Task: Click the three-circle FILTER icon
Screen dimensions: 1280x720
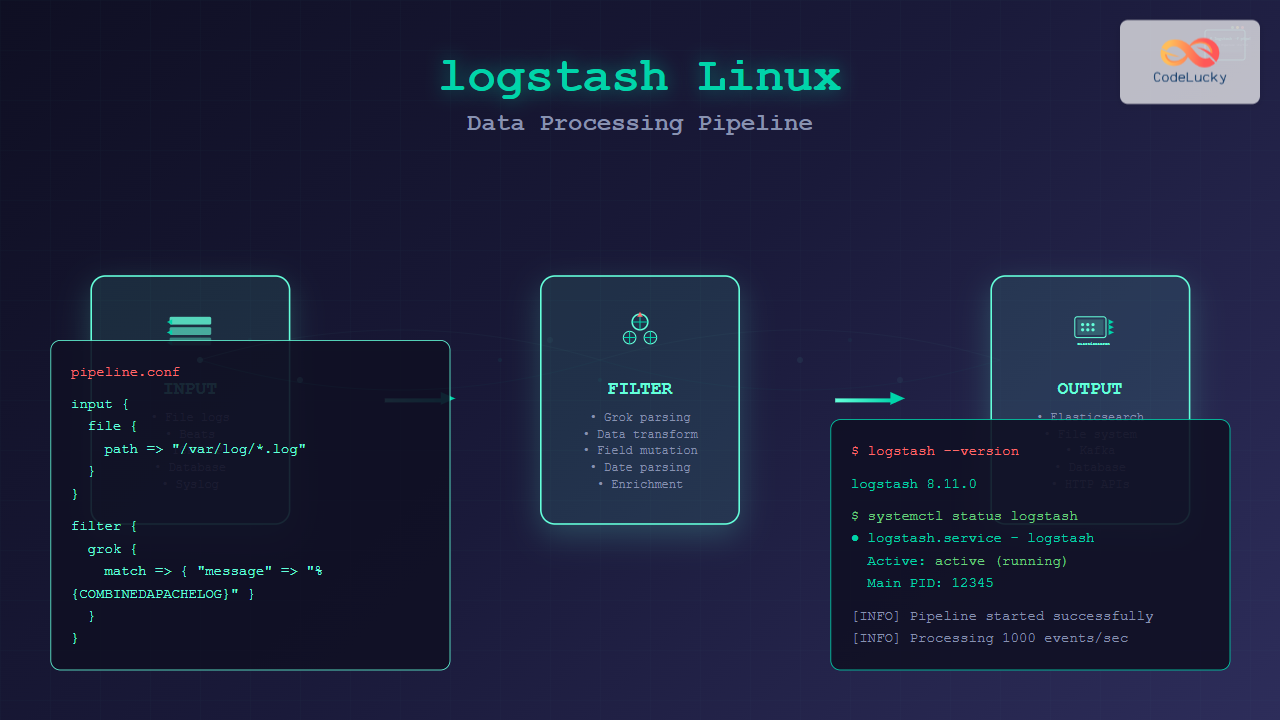Action: pyautogui.click(x=640, y=329)
